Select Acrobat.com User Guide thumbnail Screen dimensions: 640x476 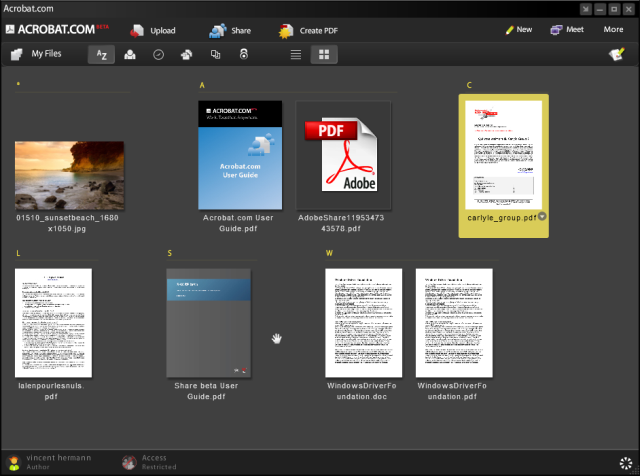point(240,155)
